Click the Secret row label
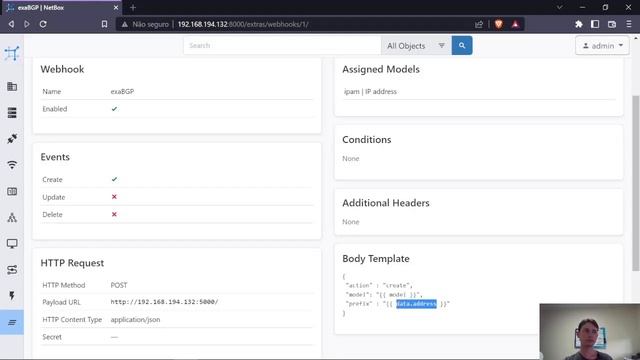Viewport: 640px width, 360px height. coord(52,337)
